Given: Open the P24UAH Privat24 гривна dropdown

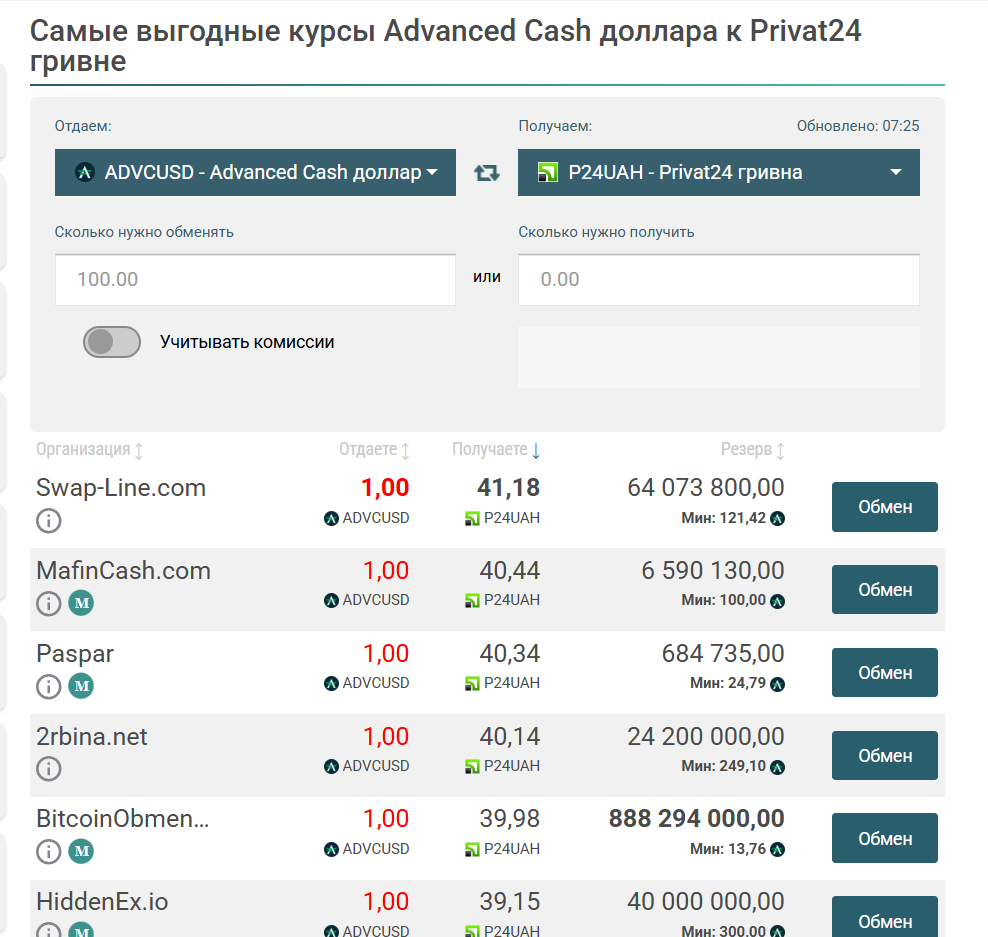Looking at the screenshot, I should tap(718, 173).
